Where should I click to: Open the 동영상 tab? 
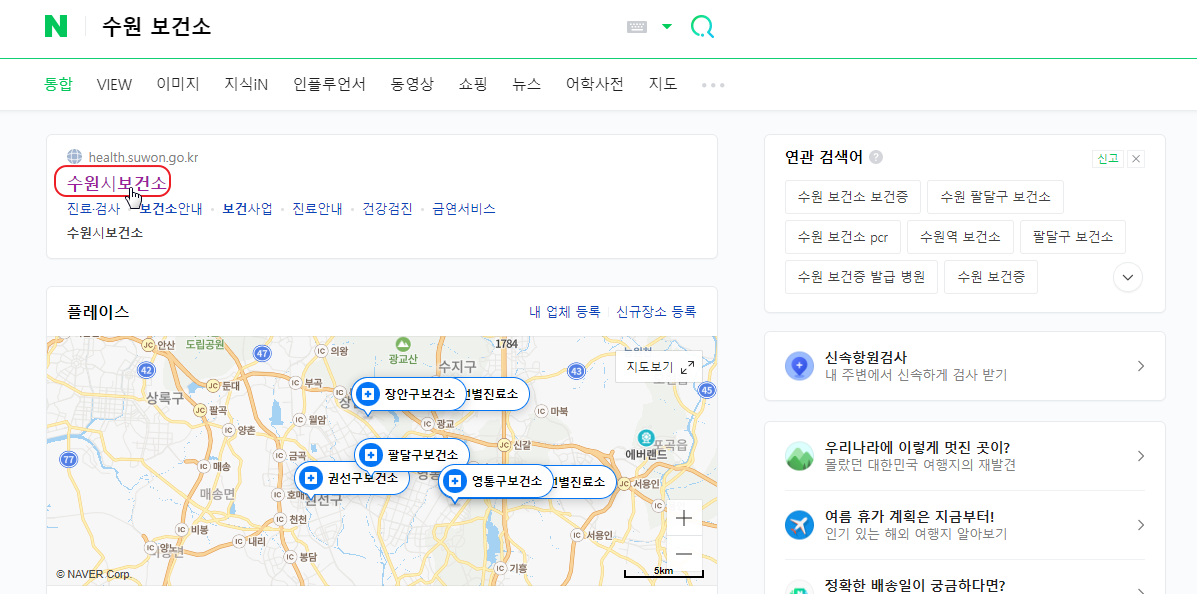click(x=412, y=84)
